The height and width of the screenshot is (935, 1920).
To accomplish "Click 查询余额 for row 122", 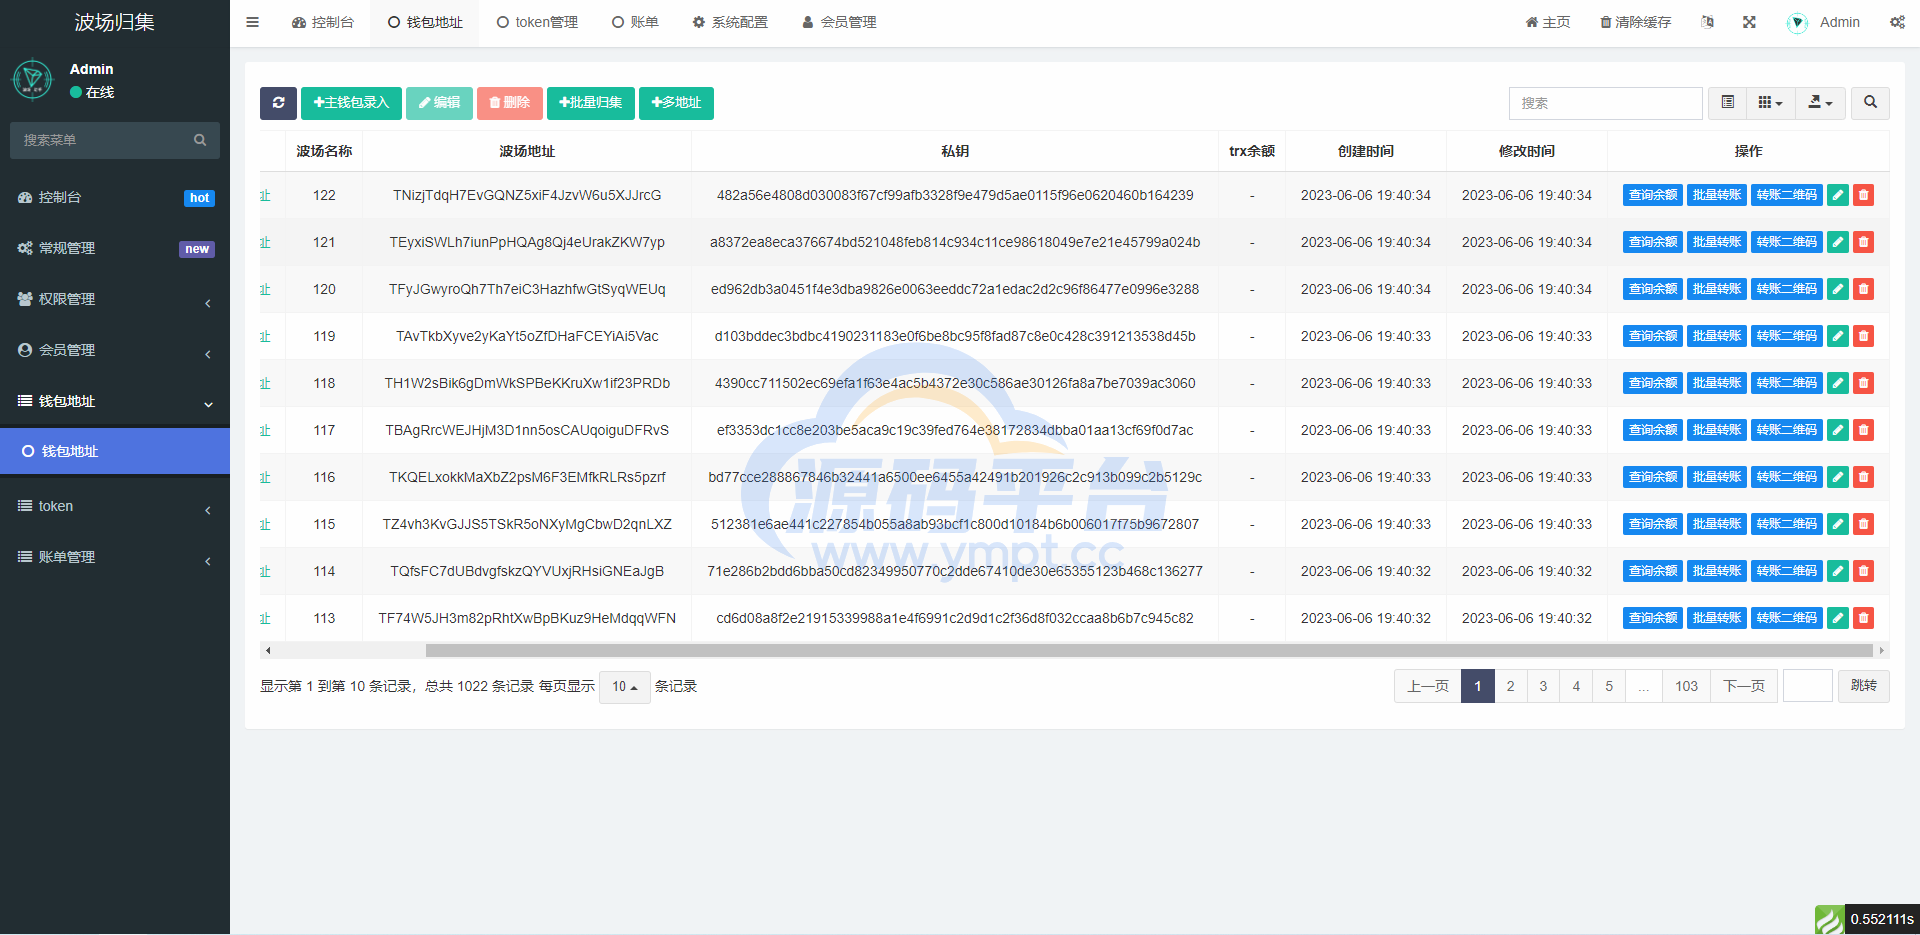I will pos(1653,195).
